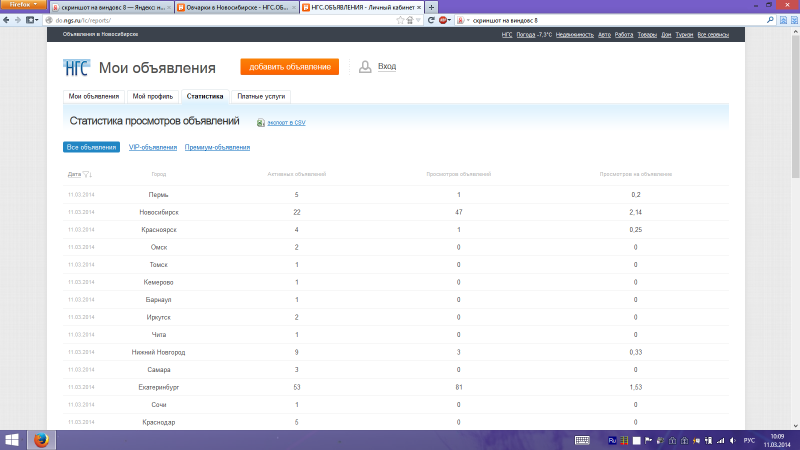This screenshot has height=450, width=800.
Task: Sort table by the Дата column header
Action: click(74, 174)
